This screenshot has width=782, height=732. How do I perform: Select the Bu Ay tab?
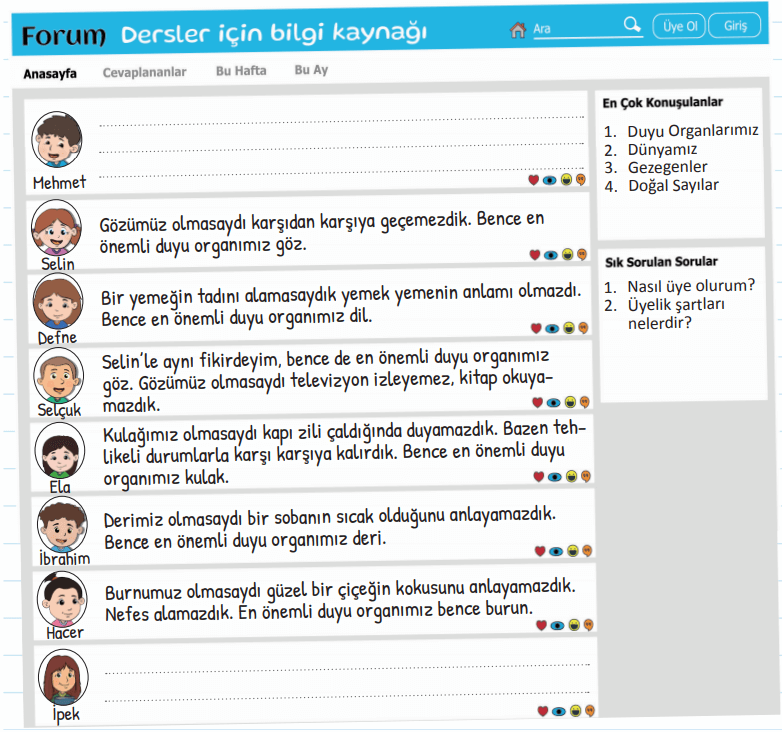[311, 70]
